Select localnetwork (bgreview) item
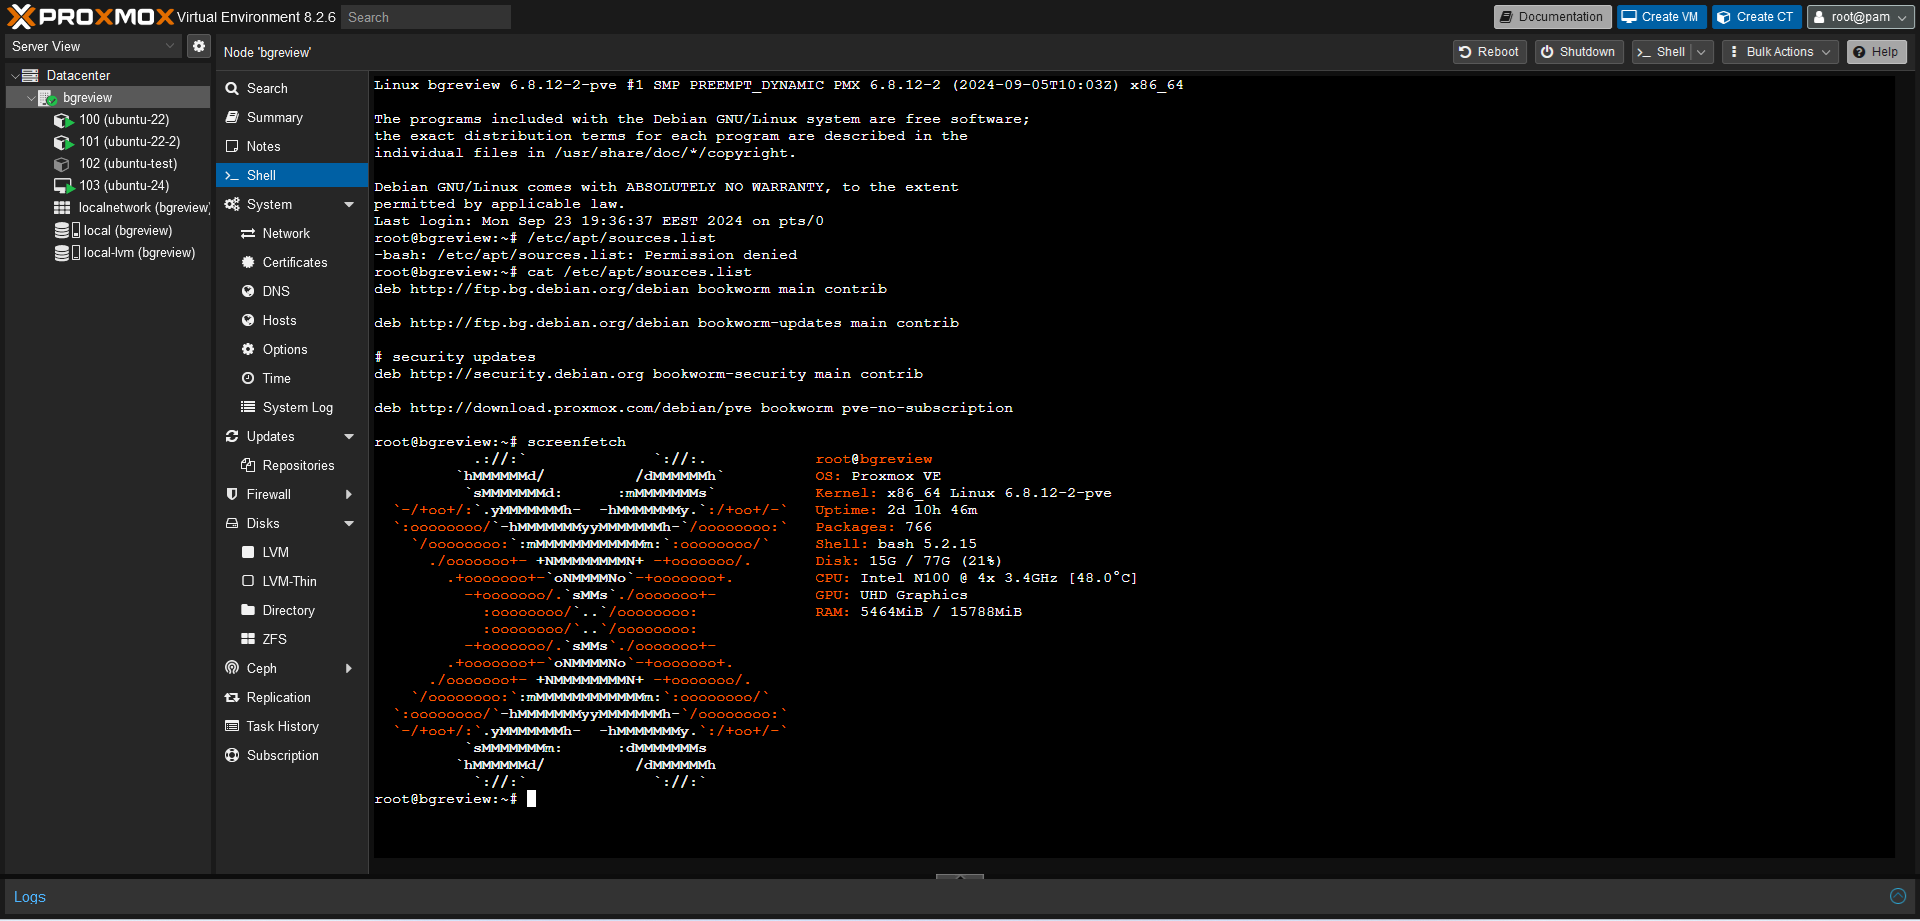This screenshot has height=921, width=1920. (x=144, y=207)
